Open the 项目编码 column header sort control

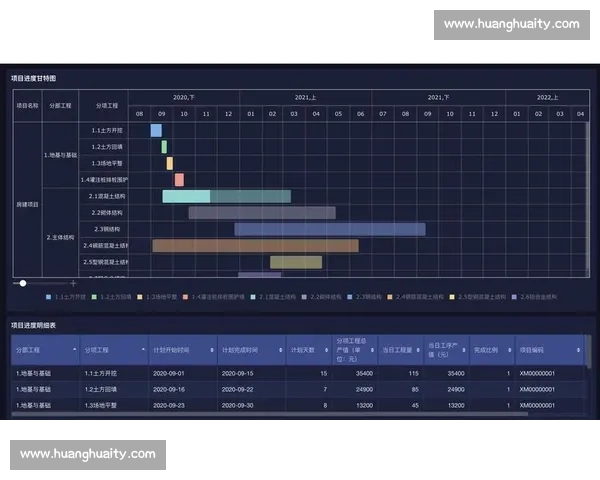pyautogui.click(x=576, y=350)
